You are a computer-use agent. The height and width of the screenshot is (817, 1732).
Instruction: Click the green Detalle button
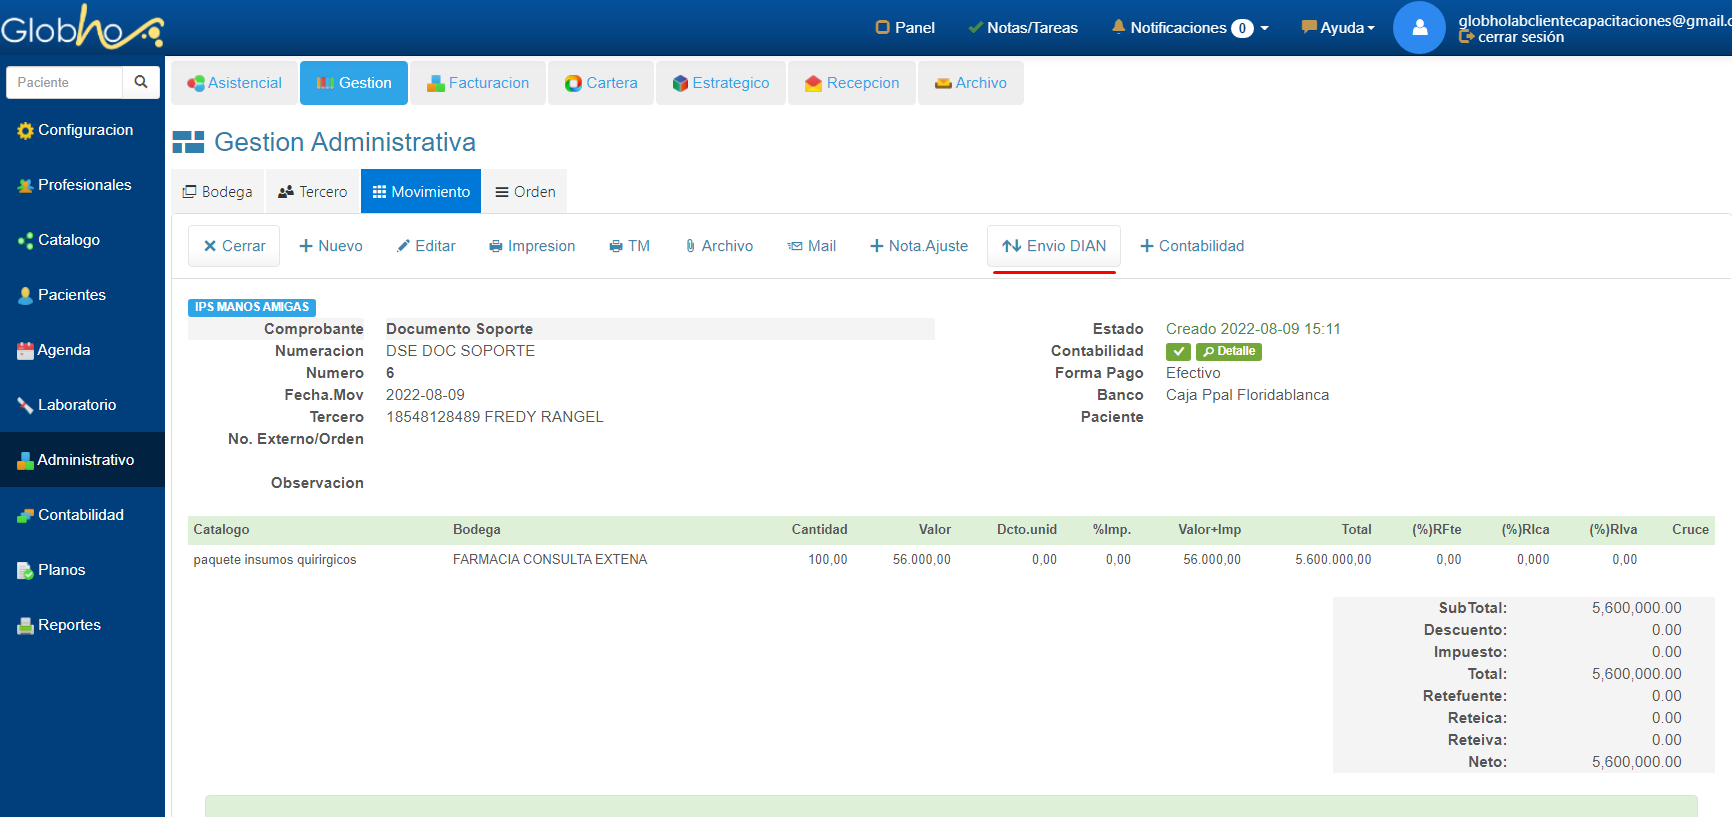(1229, 352)
